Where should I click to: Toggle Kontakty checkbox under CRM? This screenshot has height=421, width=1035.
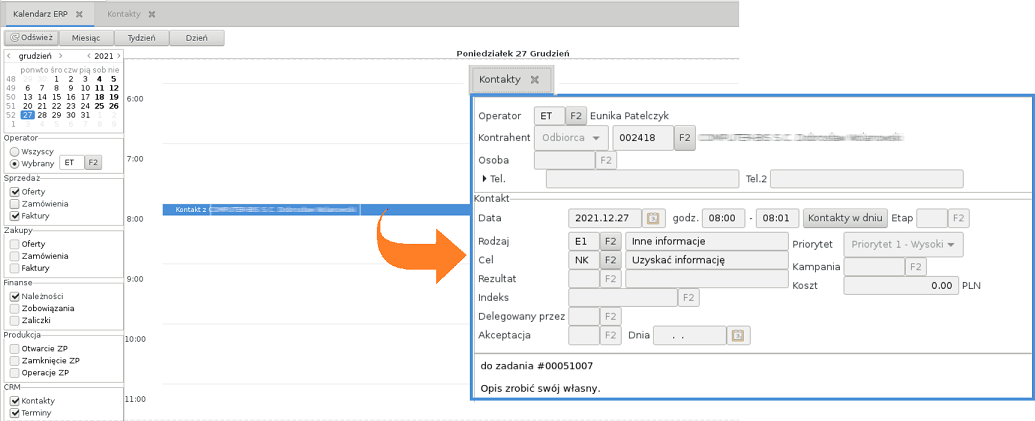15,401
